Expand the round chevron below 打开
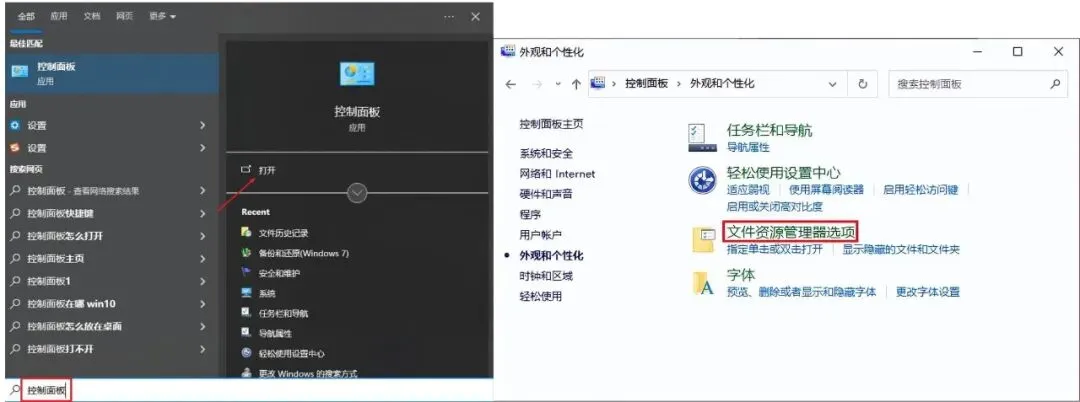 tap(357, 193)
